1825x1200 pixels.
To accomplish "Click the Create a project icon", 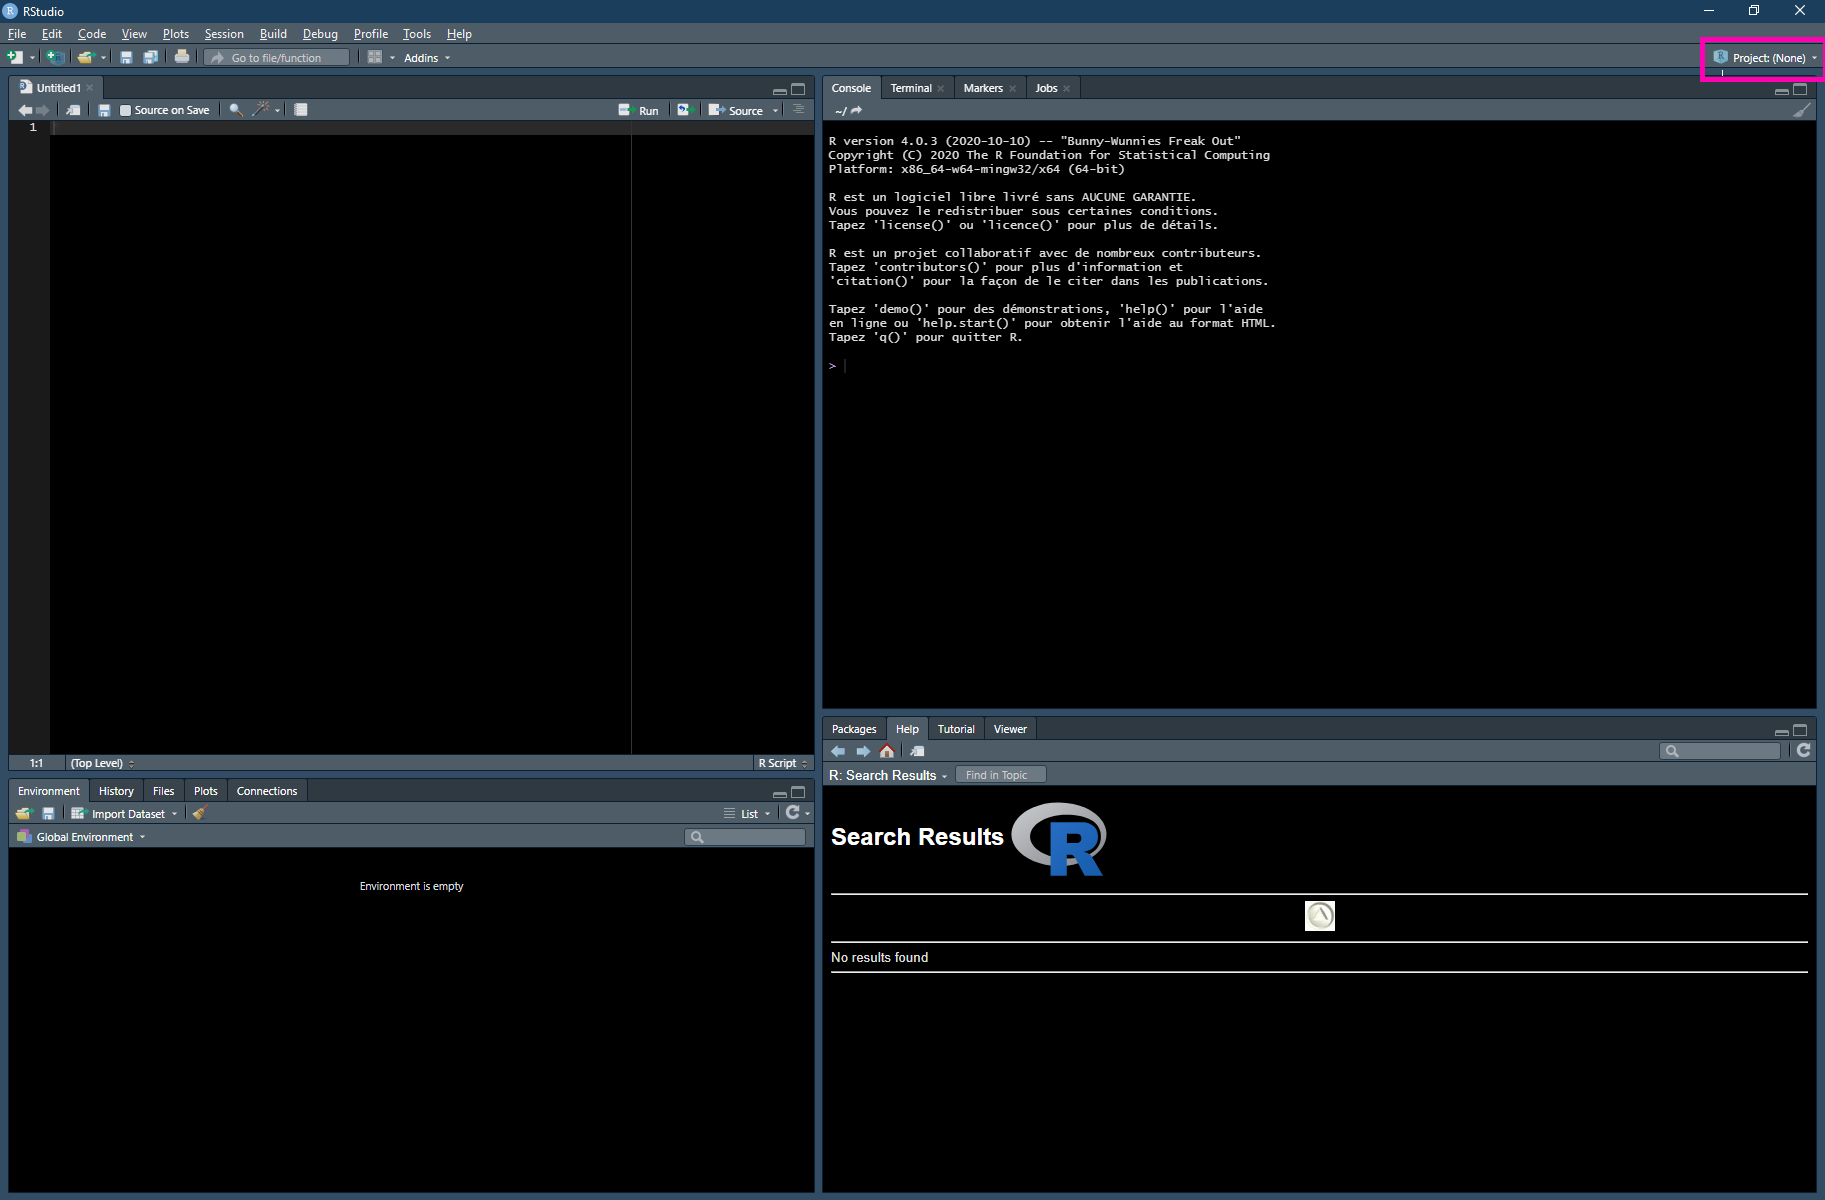I will click(55, 57).
